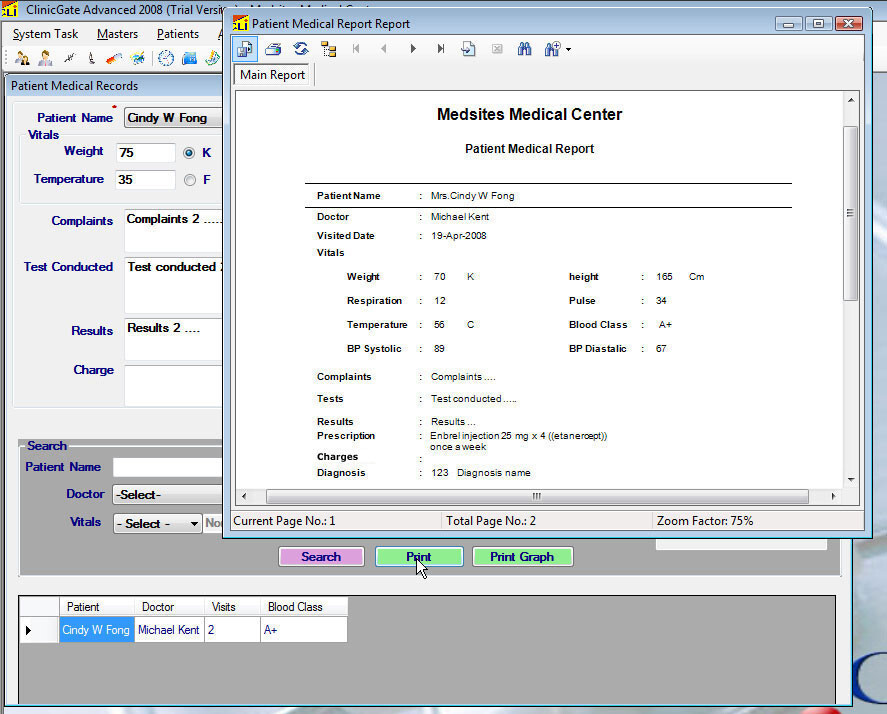Go to first report page
The width and height of the screenshot is (887, 714).
356,49
